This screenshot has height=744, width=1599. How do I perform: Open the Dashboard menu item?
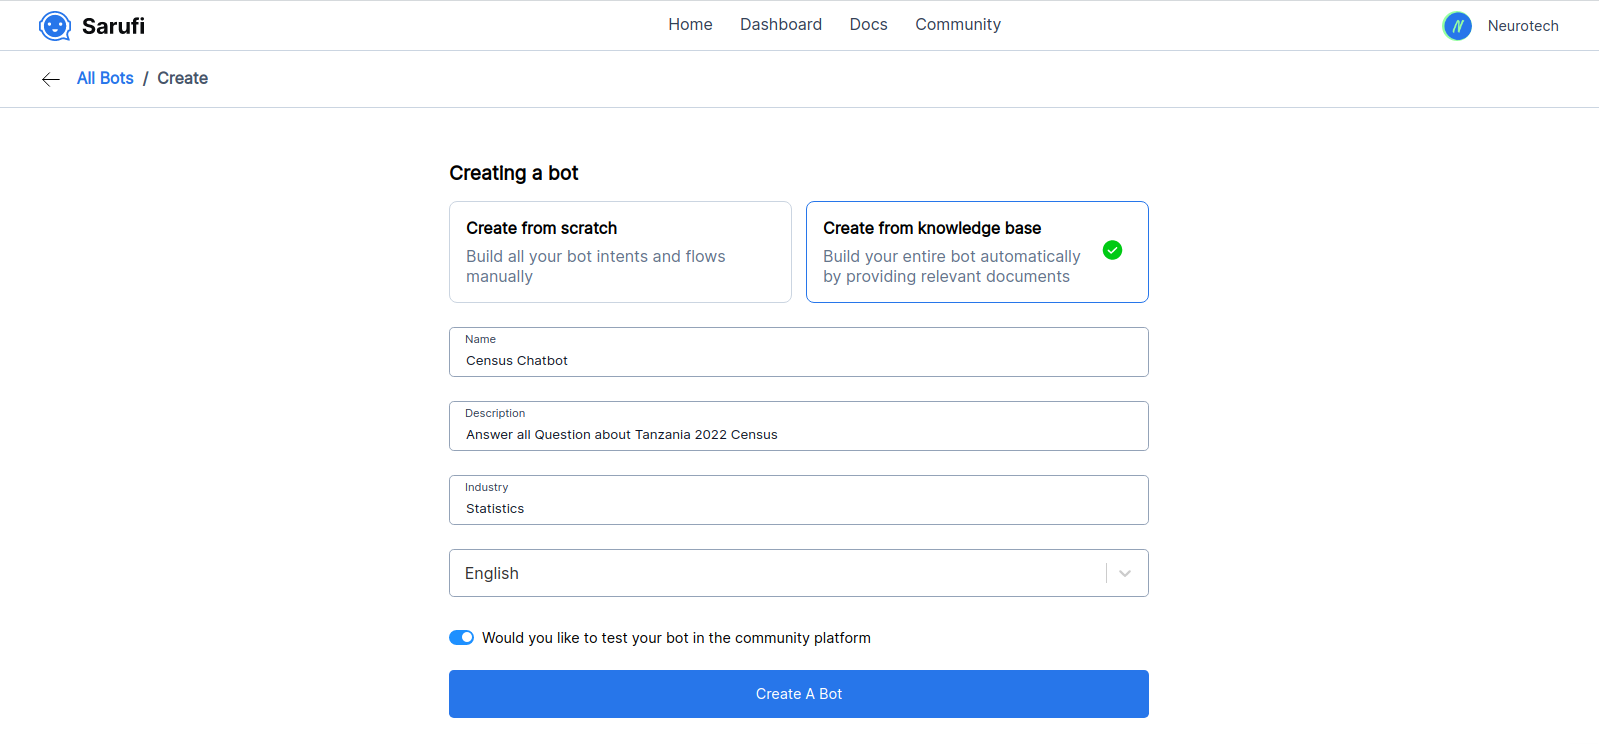tap(781, 24)
